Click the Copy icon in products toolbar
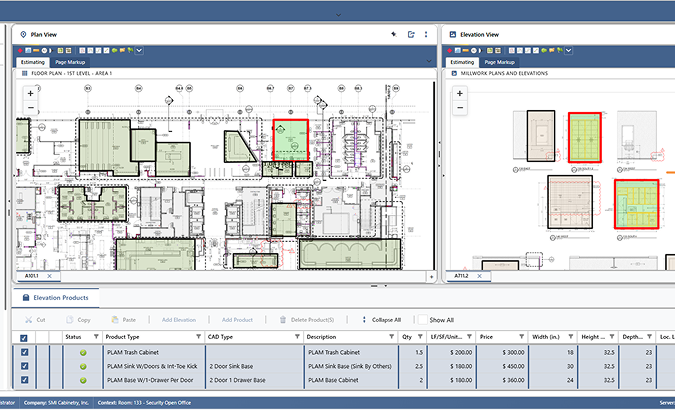The image size is (676, 410). (69, 319)
